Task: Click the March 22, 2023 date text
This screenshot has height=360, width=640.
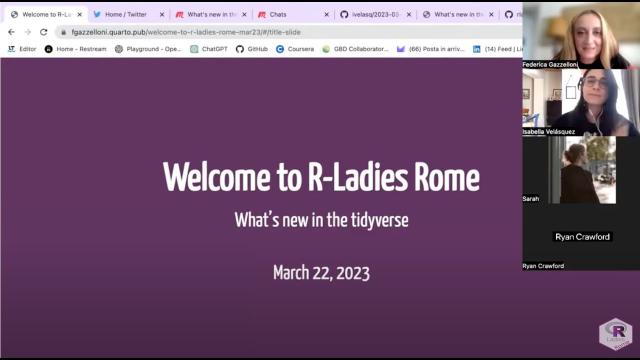Action: pos(321,273)
